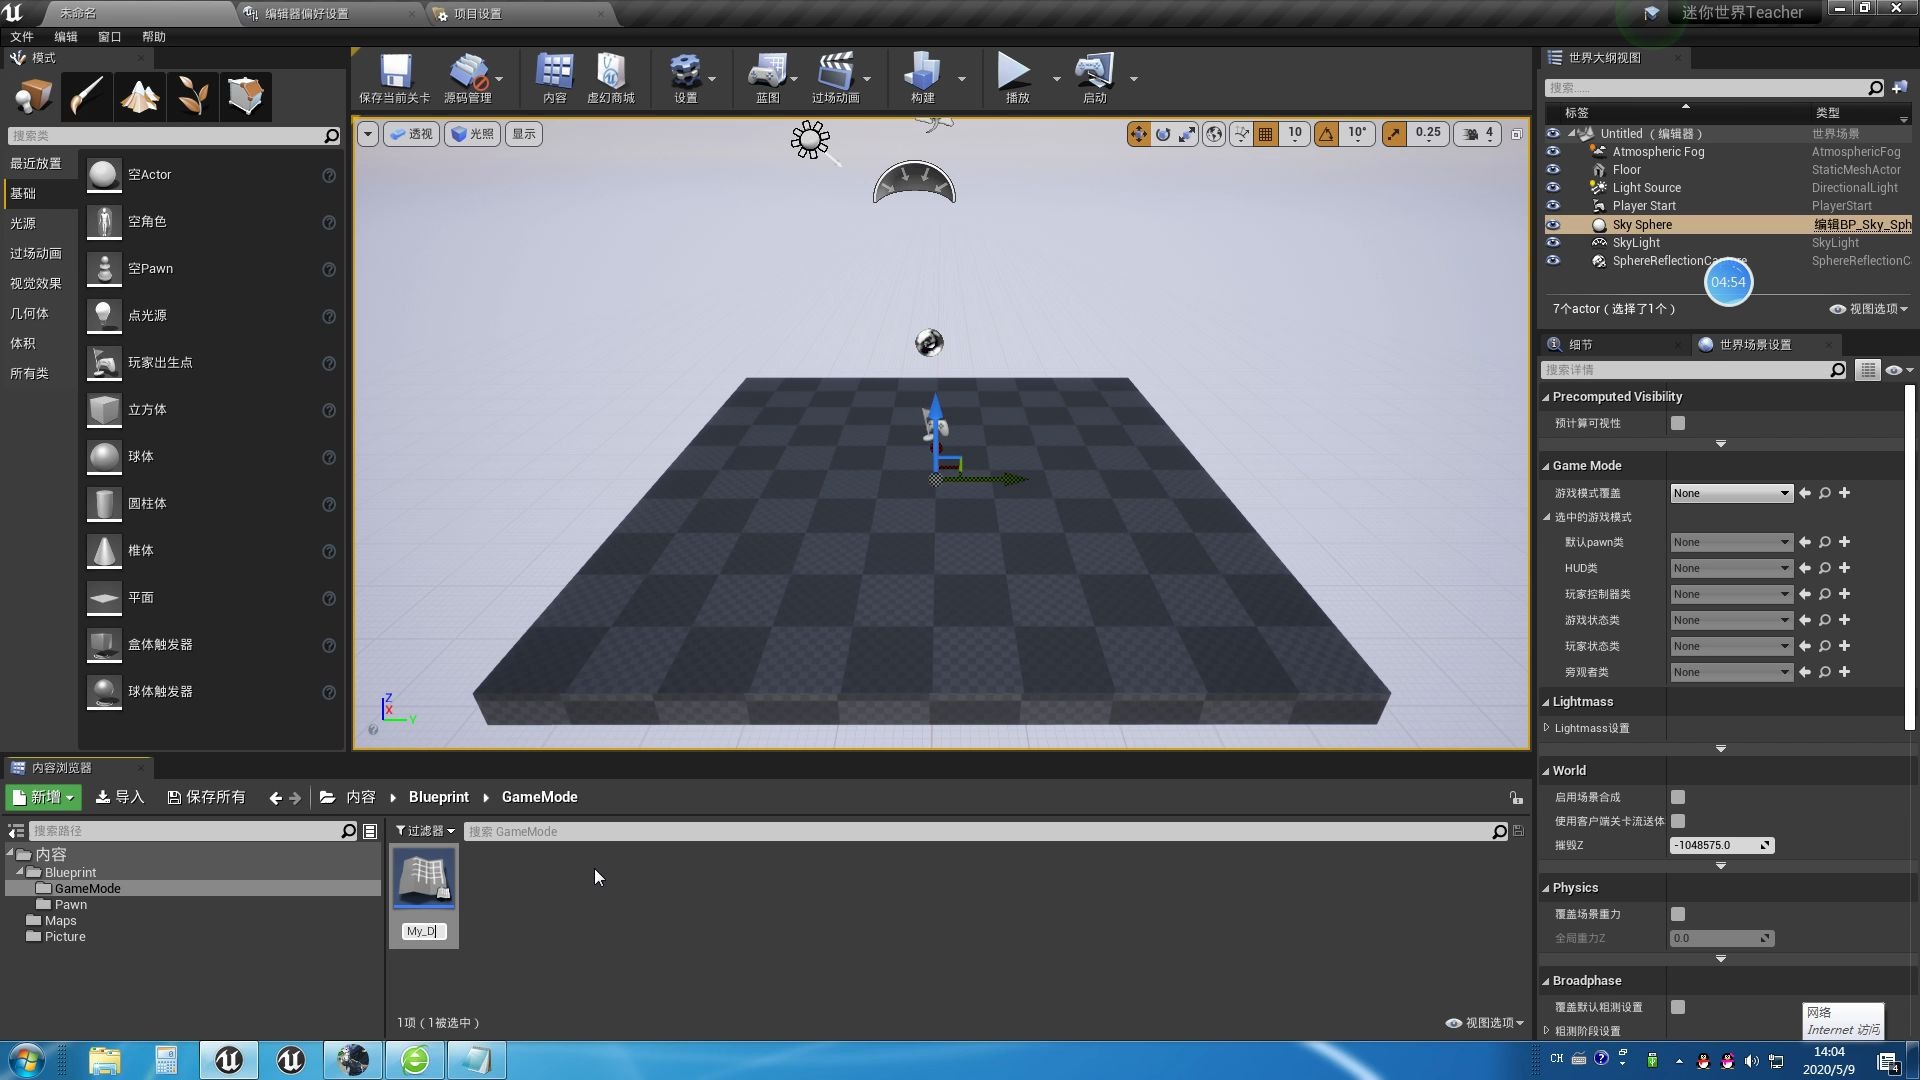This screenshot has height=1080, width=1920.
Task: Hide the Floor actor in world outliner
Action: 1553,170
